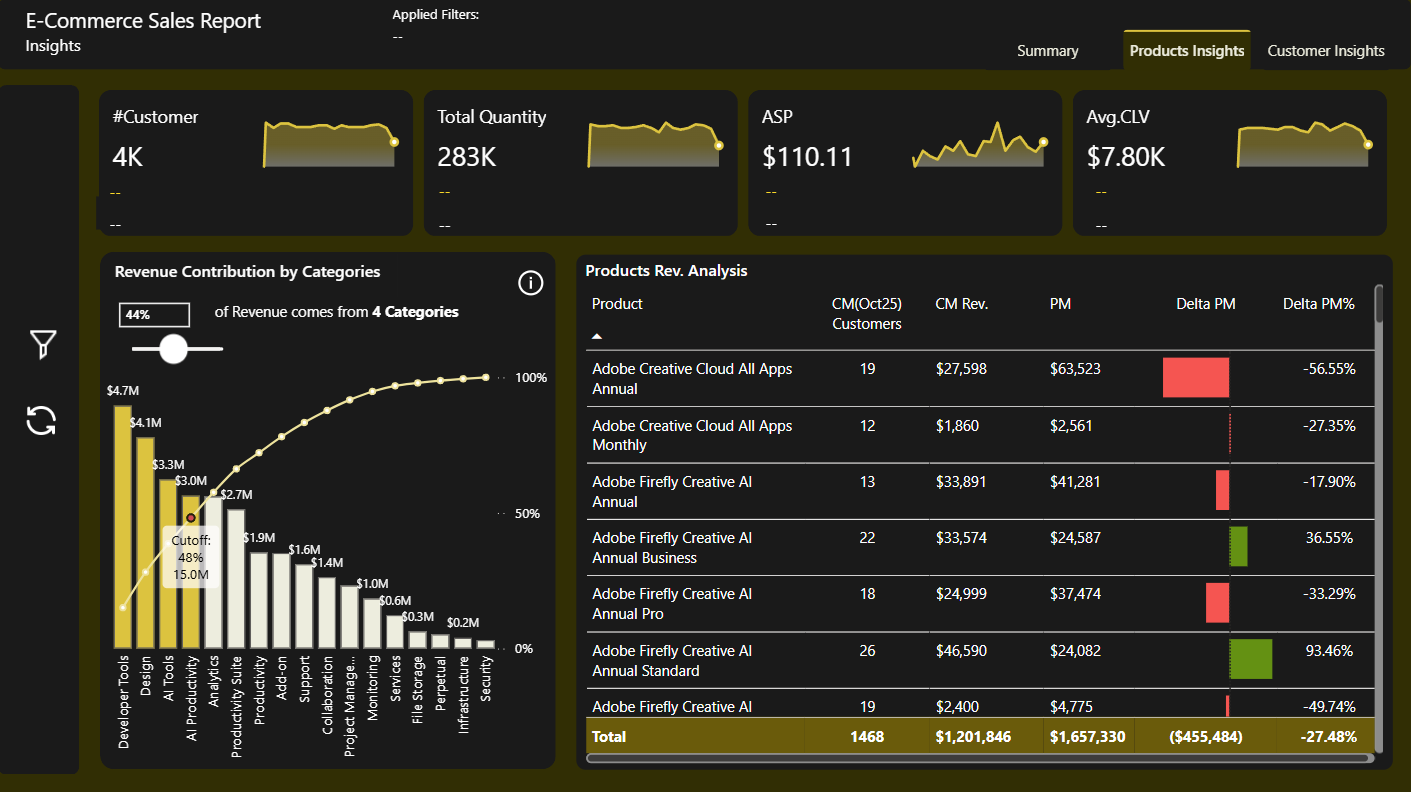Sort by the Product column header

[x=617, y=304]
